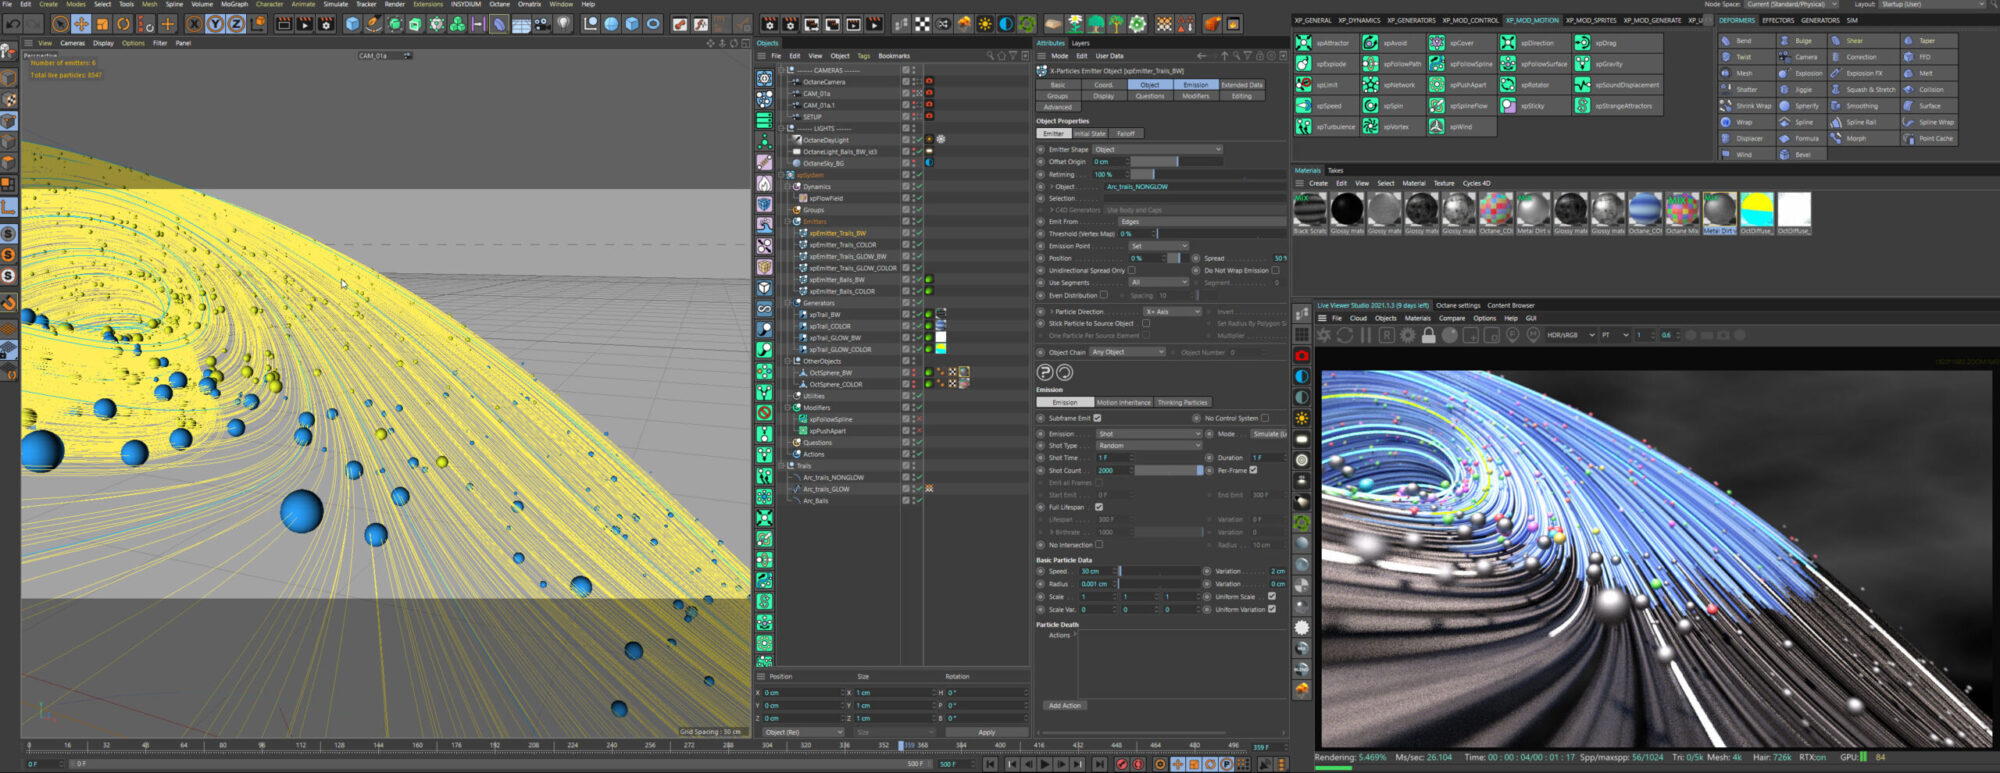Toggle the Subframe Emit checkbox
Image resolution: width=2000 pixels, height=773 pixels.
click(x=1097, y=418)
